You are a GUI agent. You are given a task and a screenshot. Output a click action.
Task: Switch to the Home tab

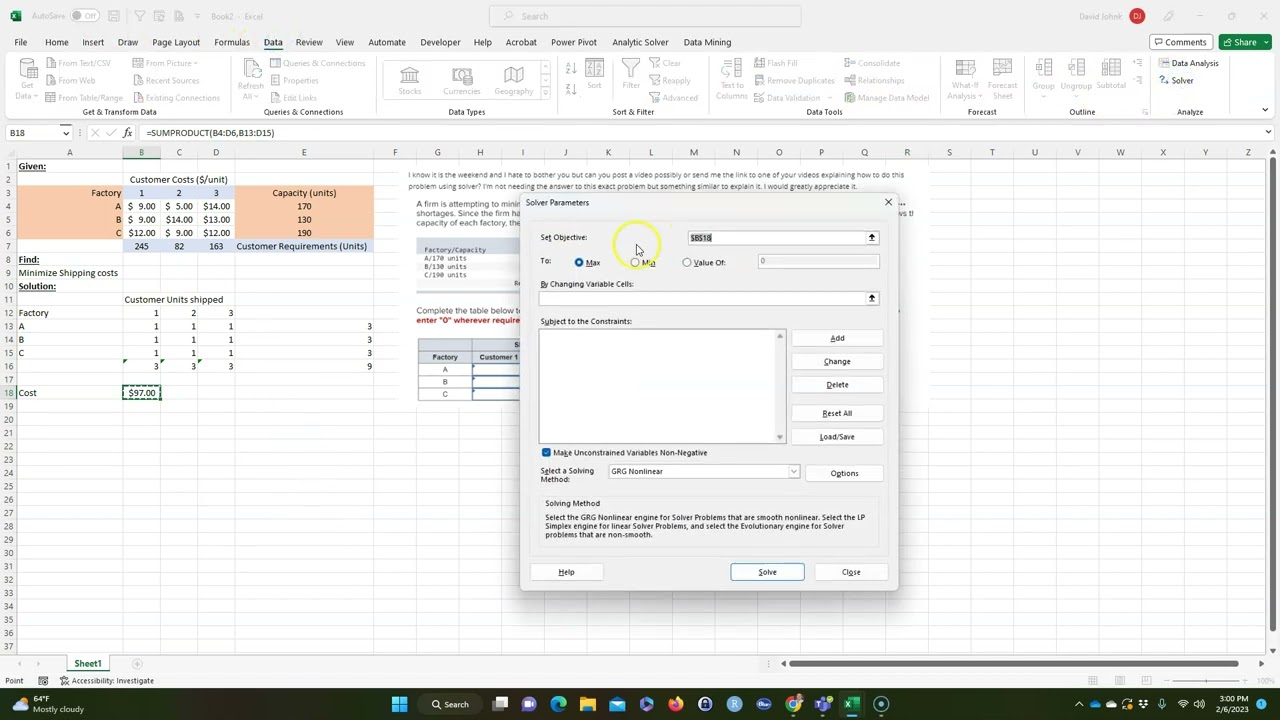(56, 42)
